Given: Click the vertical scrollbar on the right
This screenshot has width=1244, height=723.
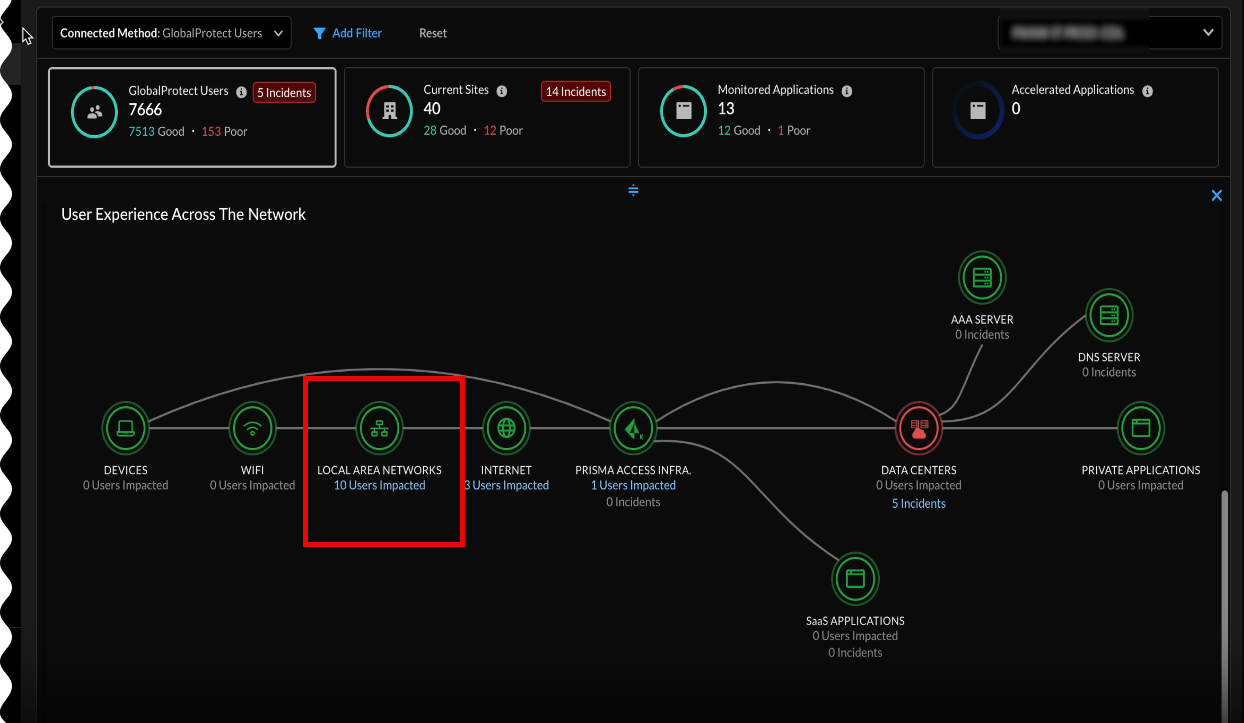Looking at the screenshot, I should click(1224, 600).
